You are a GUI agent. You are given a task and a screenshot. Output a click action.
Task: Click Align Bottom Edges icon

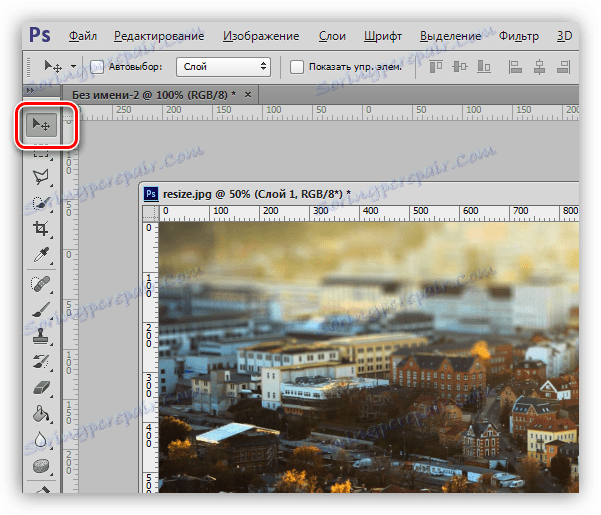[x=484, y=67]
